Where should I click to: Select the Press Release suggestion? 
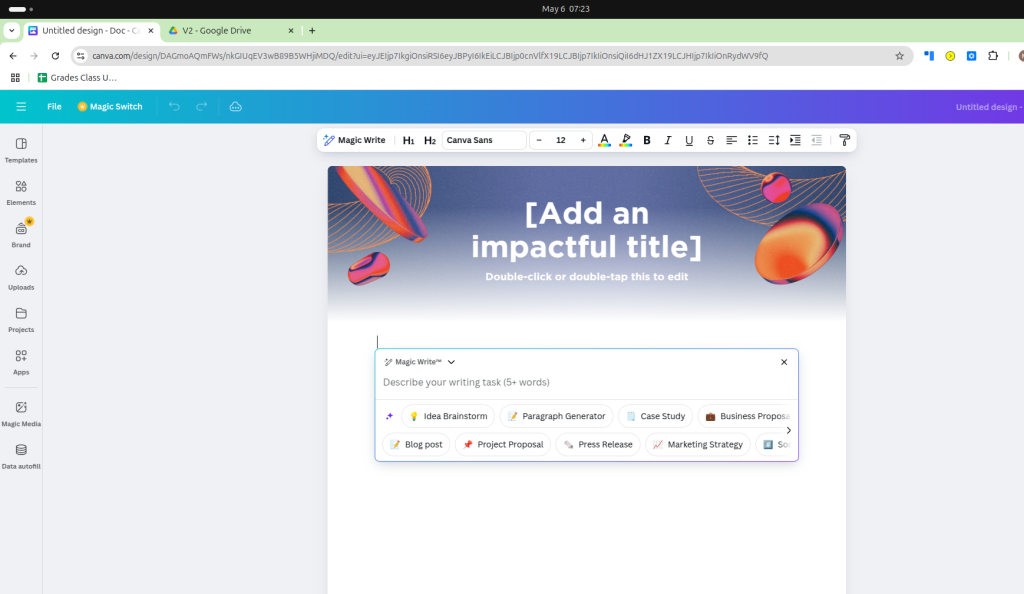598,445
